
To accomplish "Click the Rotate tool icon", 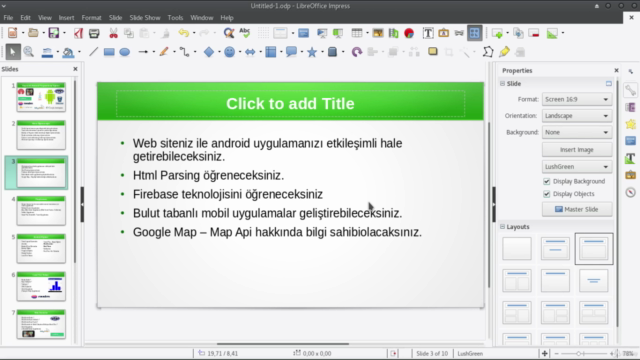I will tap(357, 52).
